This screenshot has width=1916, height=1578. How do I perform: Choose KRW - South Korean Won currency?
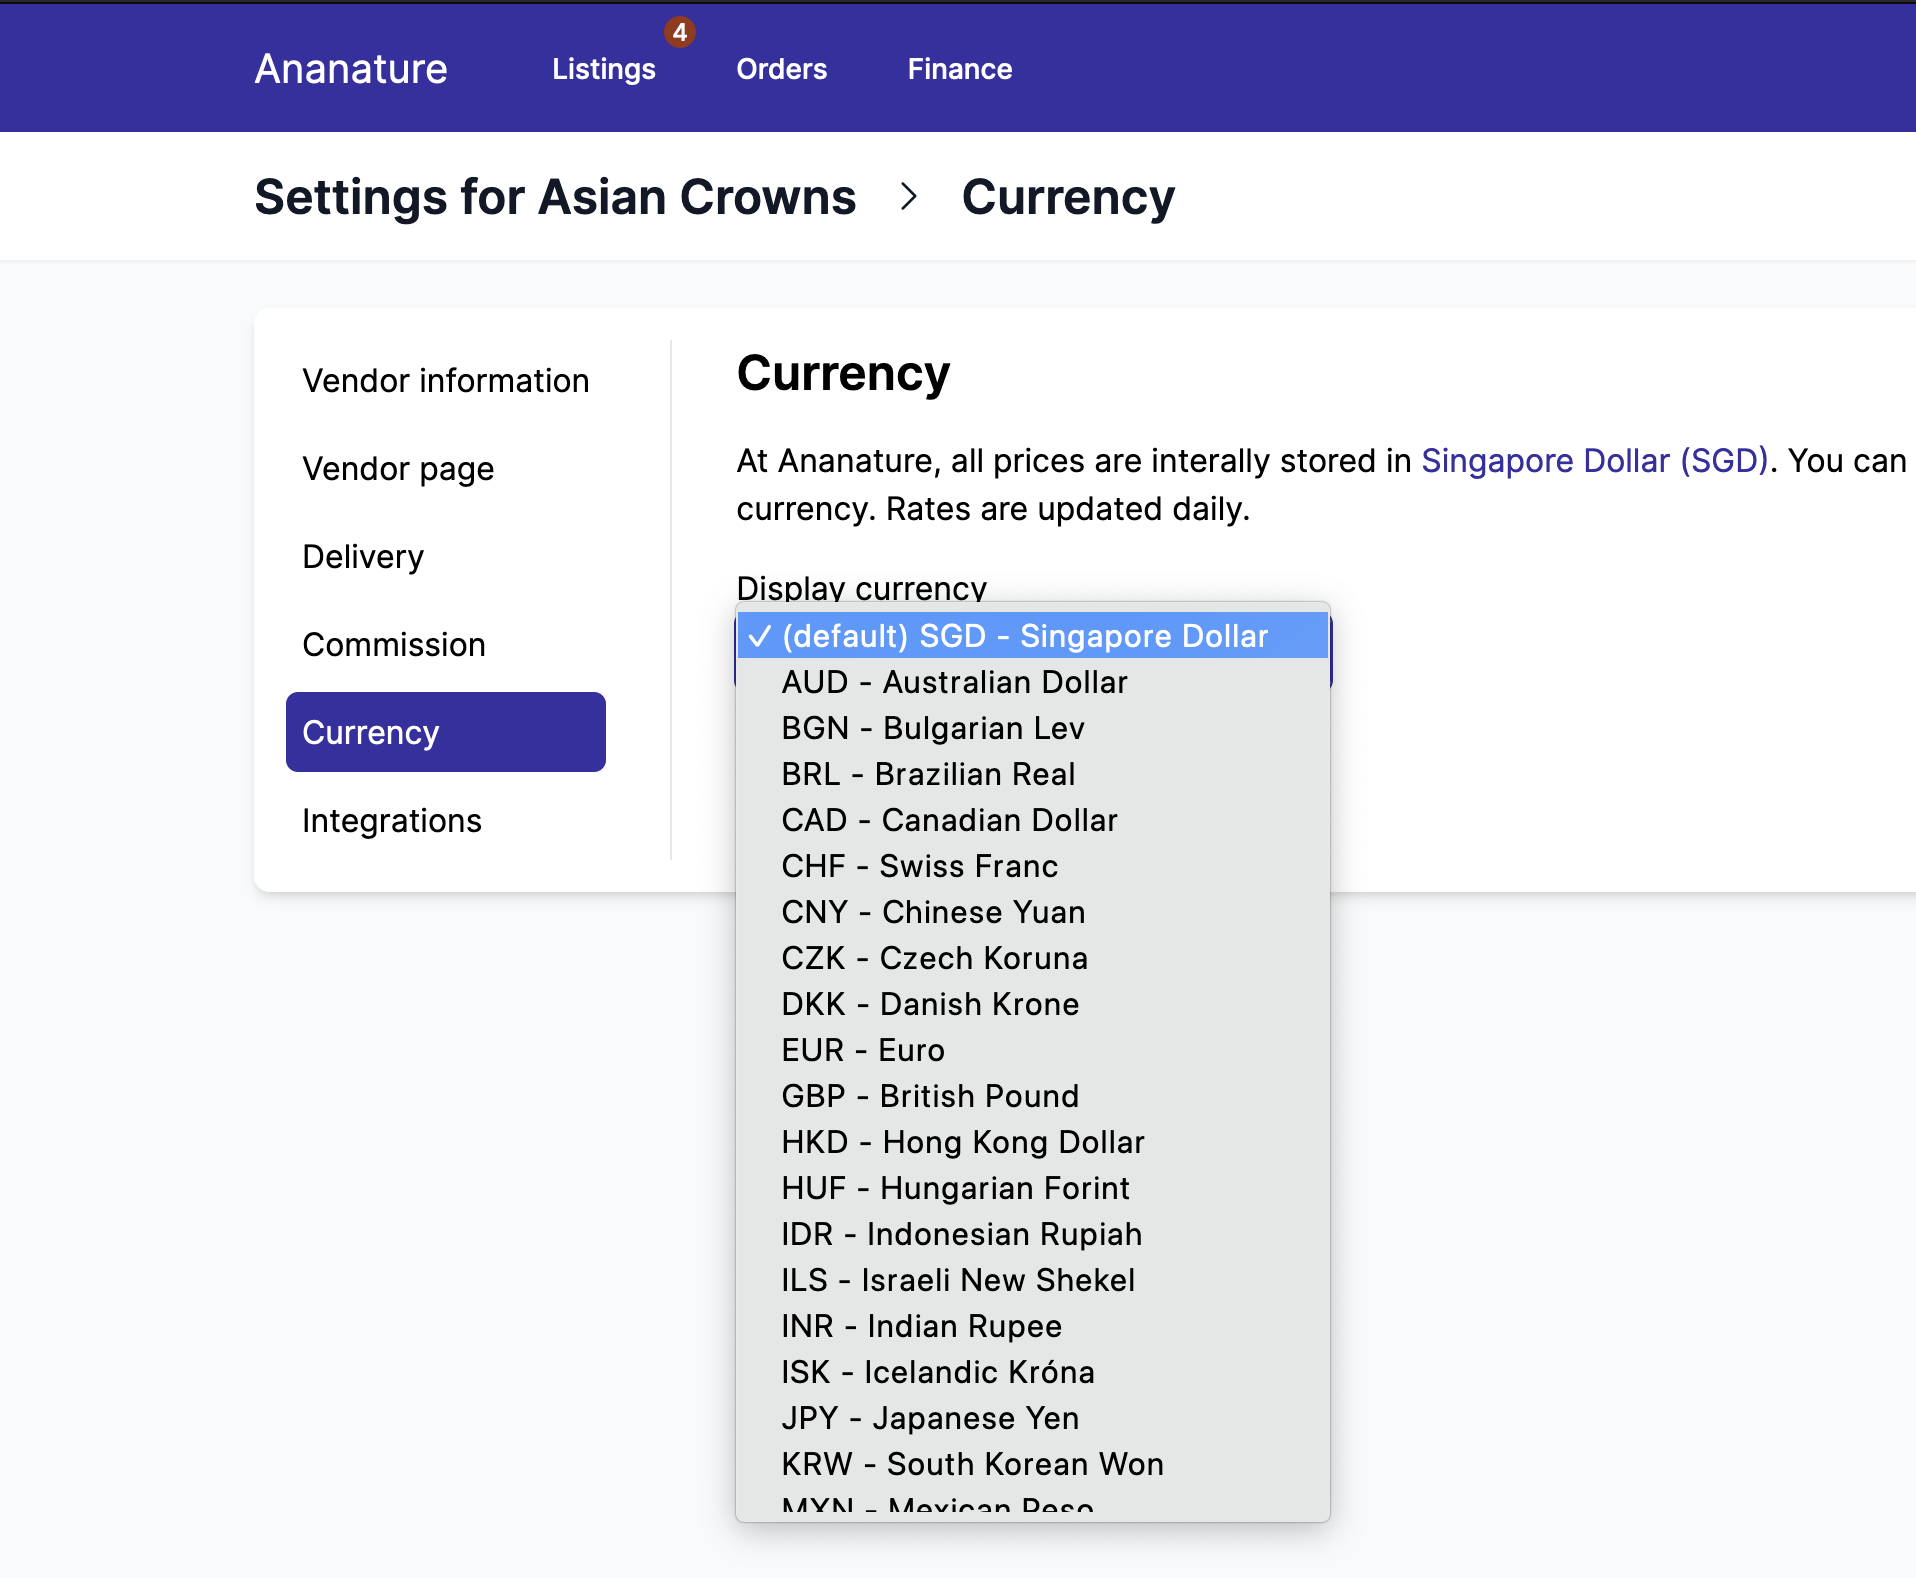click(x=972, y=1463)
